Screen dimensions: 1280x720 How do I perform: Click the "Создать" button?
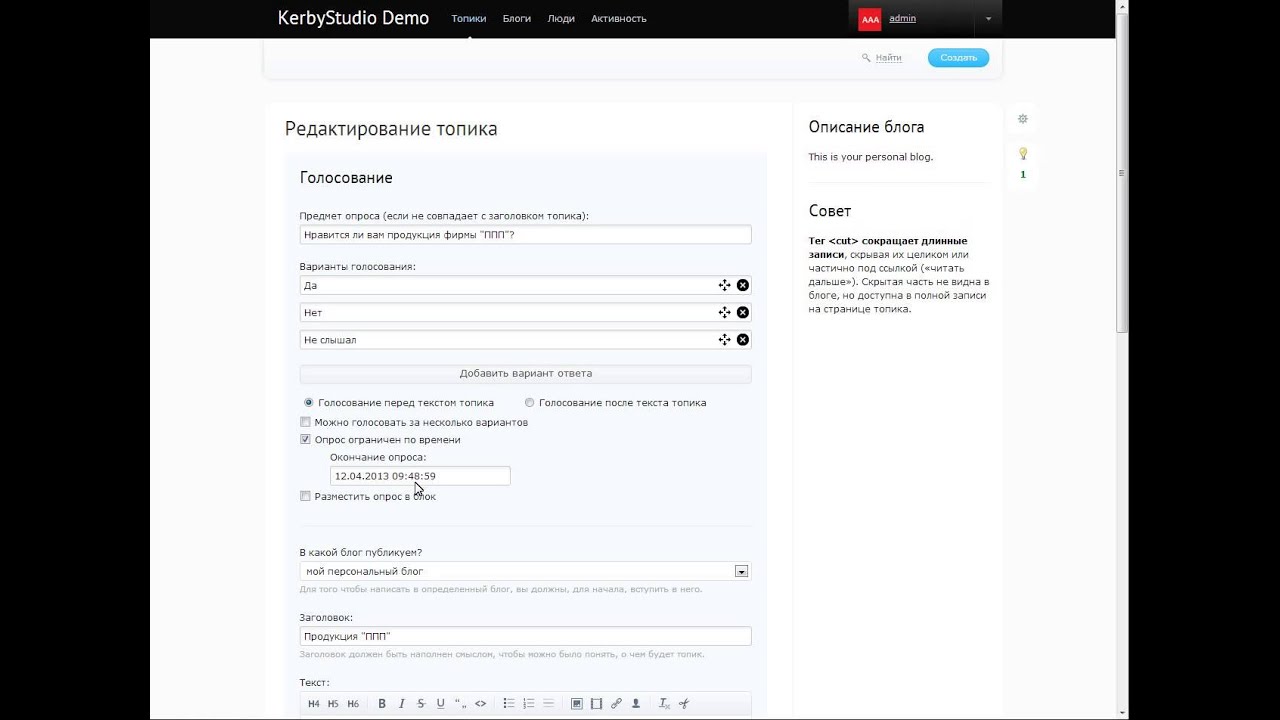(958, 58)
